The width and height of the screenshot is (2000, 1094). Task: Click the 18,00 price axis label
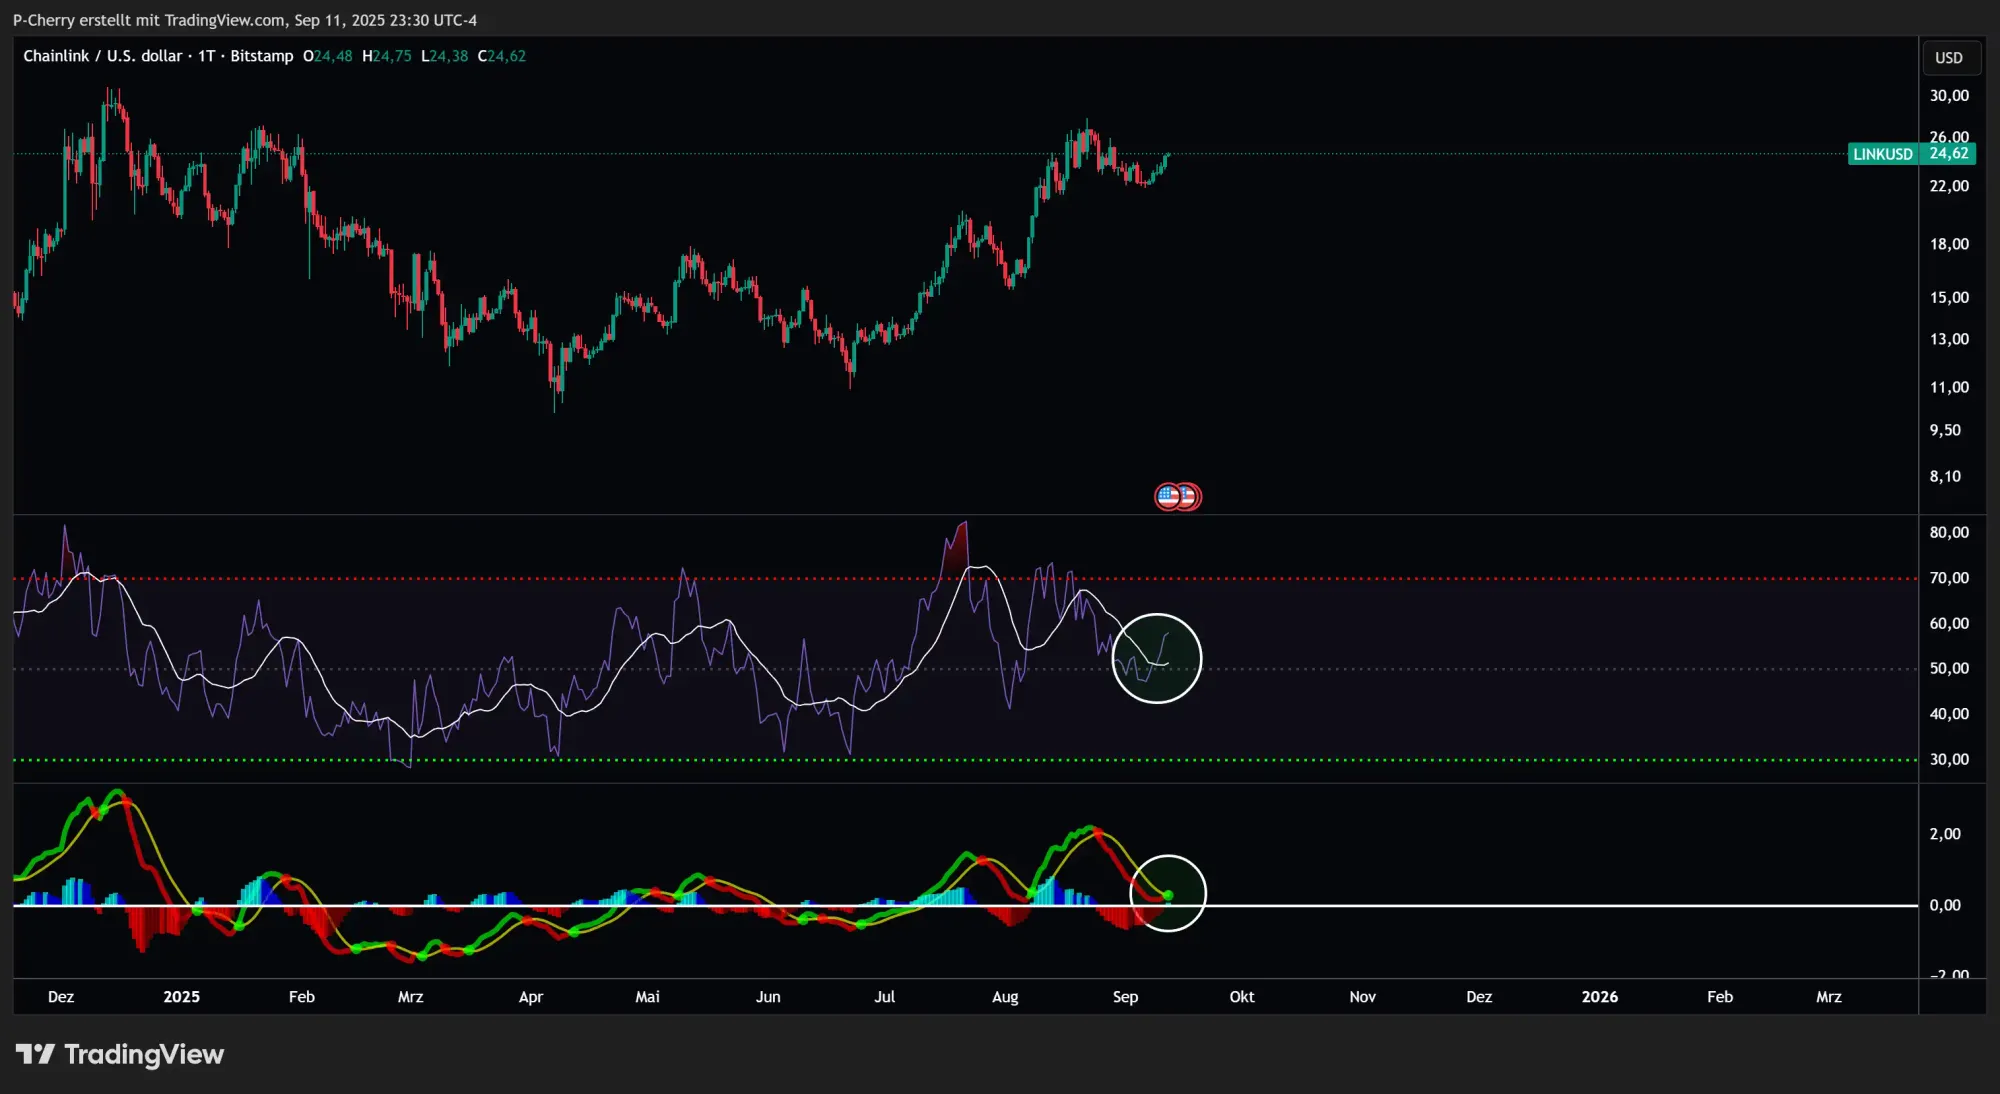coord(1949,244)
